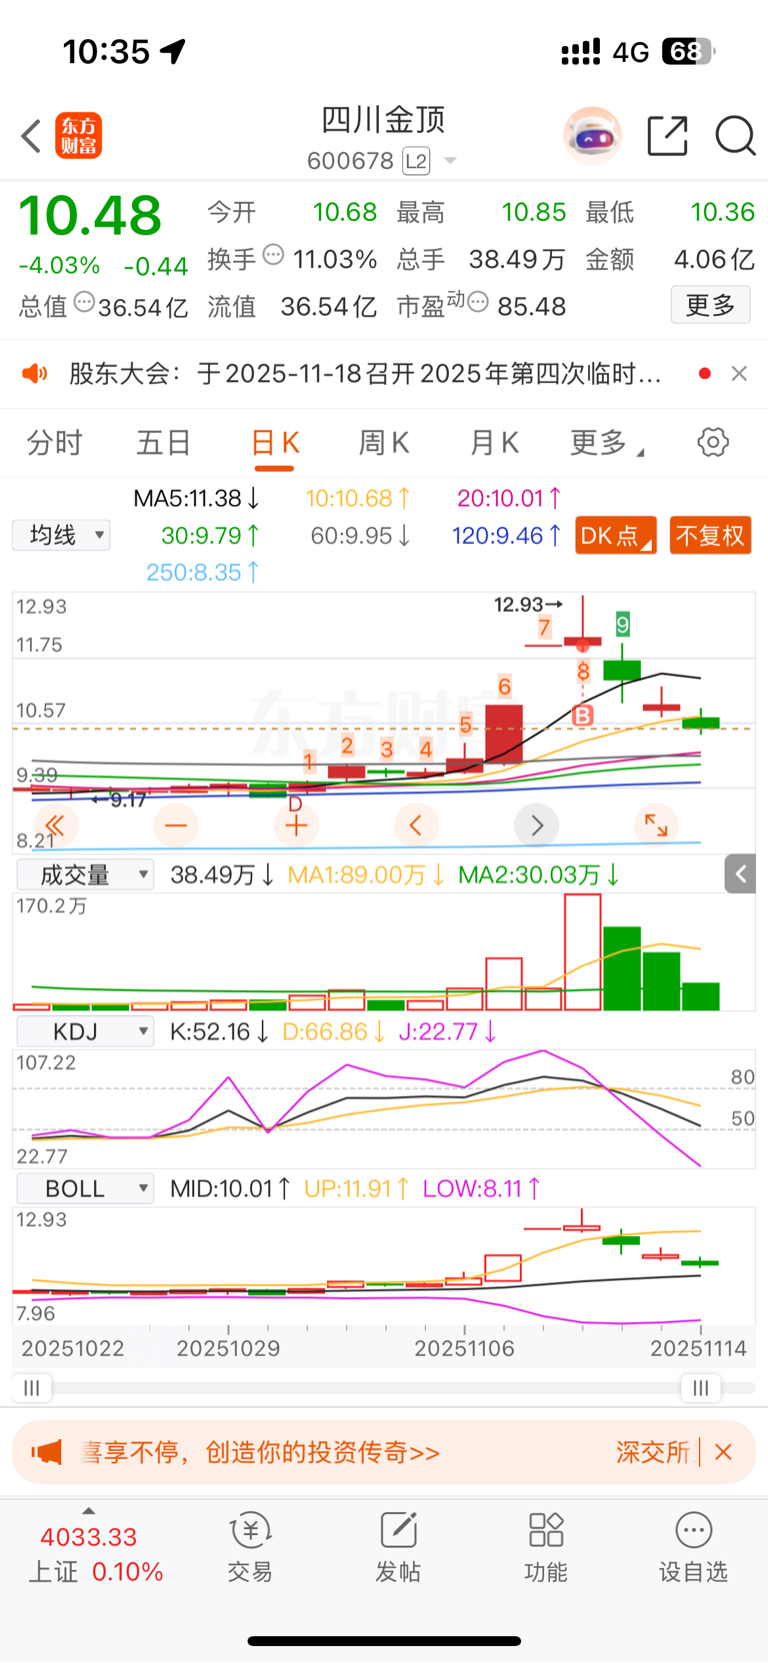This screenshot has height=1663, width=768.
Task: Tap the 10:35 status bar clock
Action: click(106, 51)
